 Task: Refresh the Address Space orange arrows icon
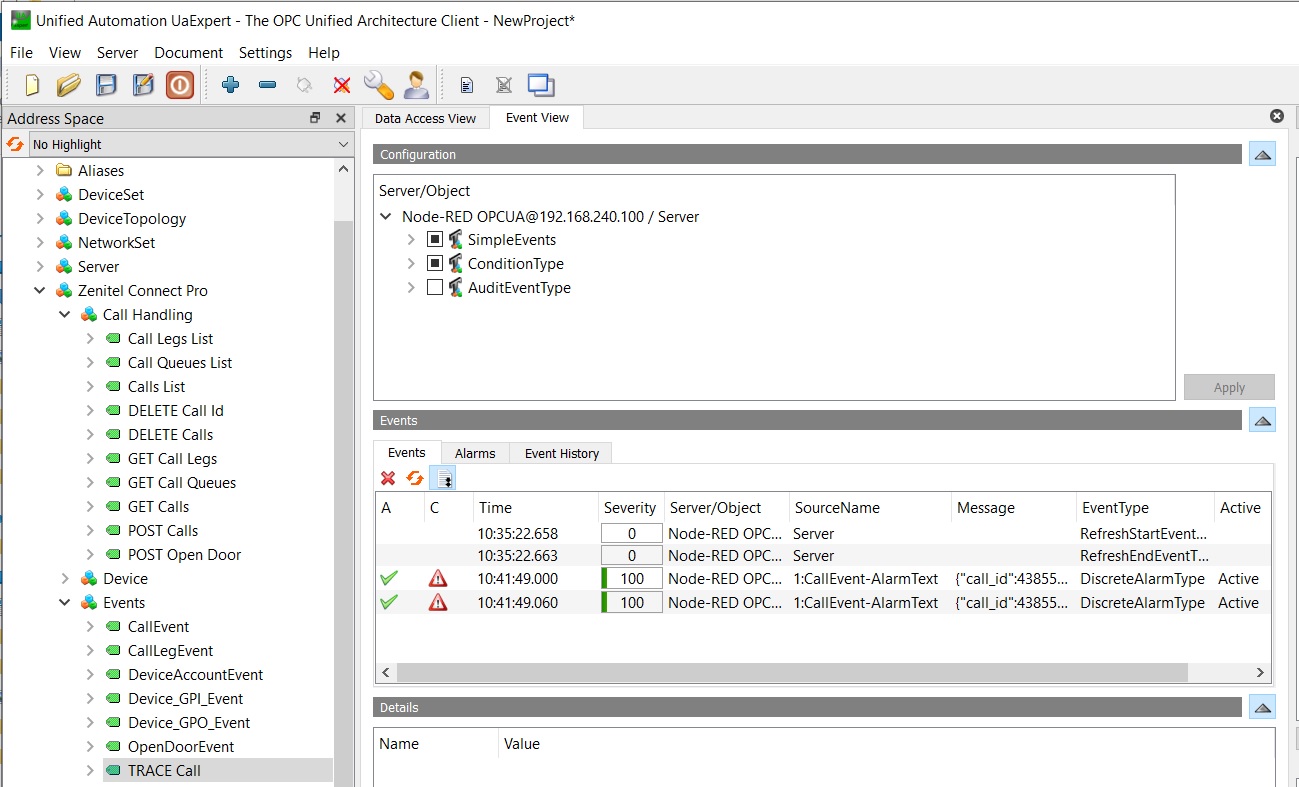click(x=15, y=144)
